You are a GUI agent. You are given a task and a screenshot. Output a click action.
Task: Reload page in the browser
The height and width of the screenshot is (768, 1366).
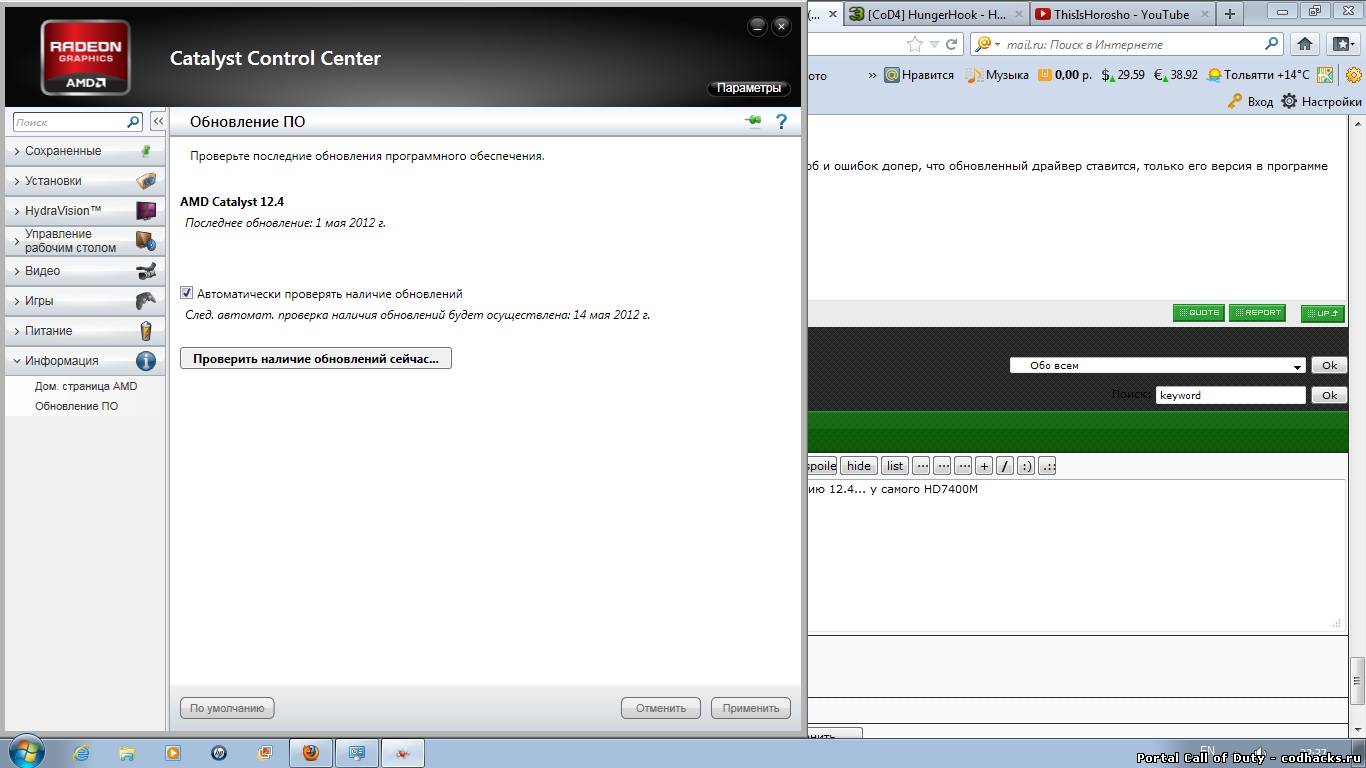point(952,44)
